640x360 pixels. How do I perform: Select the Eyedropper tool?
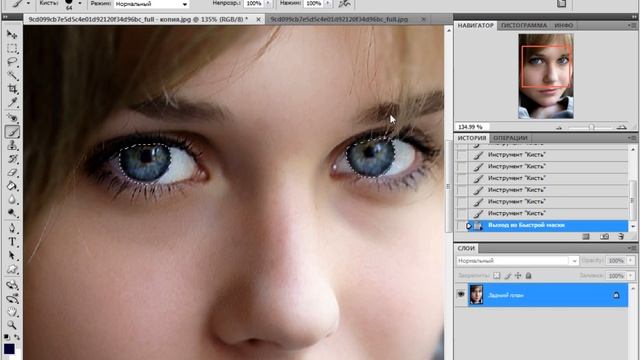(12, 102)
